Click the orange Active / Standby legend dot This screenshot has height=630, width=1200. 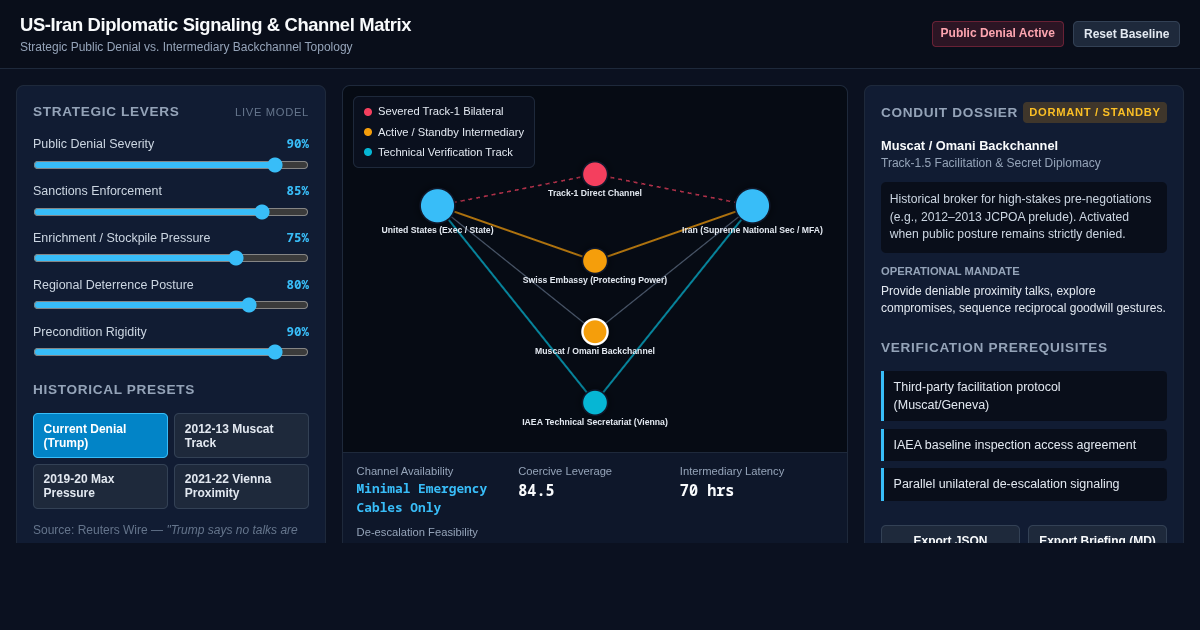368,132
